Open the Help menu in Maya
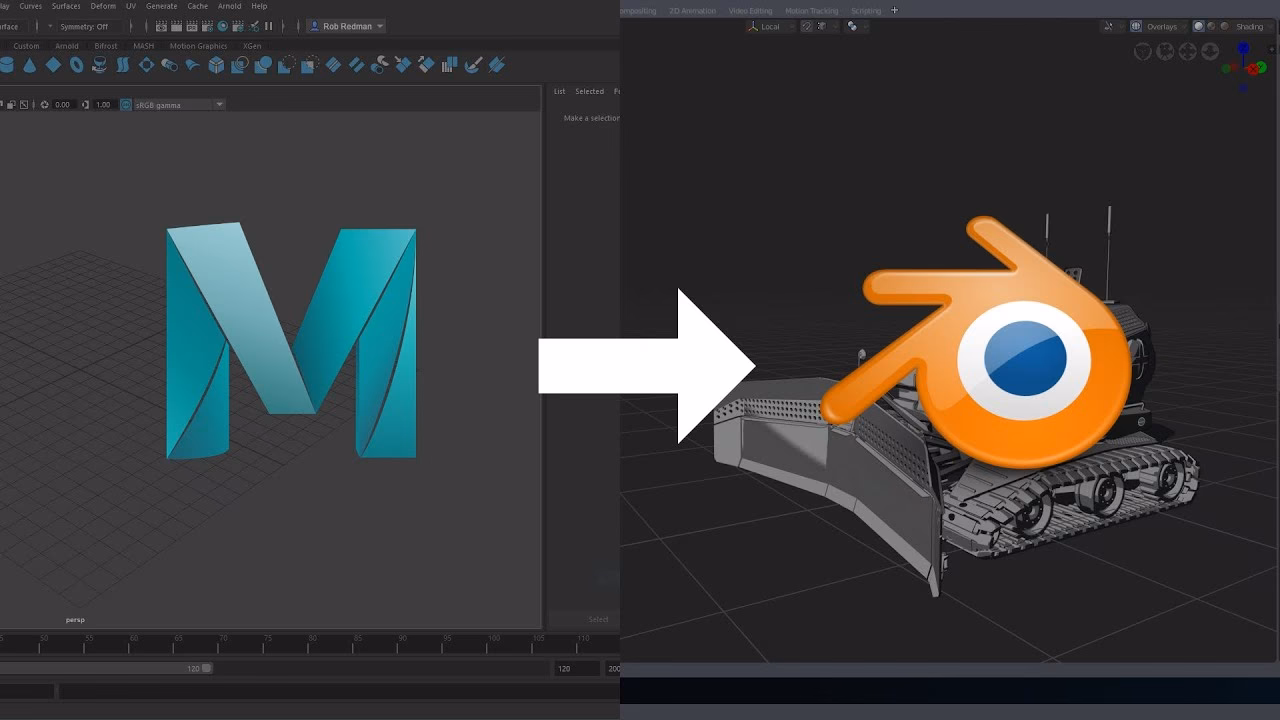 [259, 6]
